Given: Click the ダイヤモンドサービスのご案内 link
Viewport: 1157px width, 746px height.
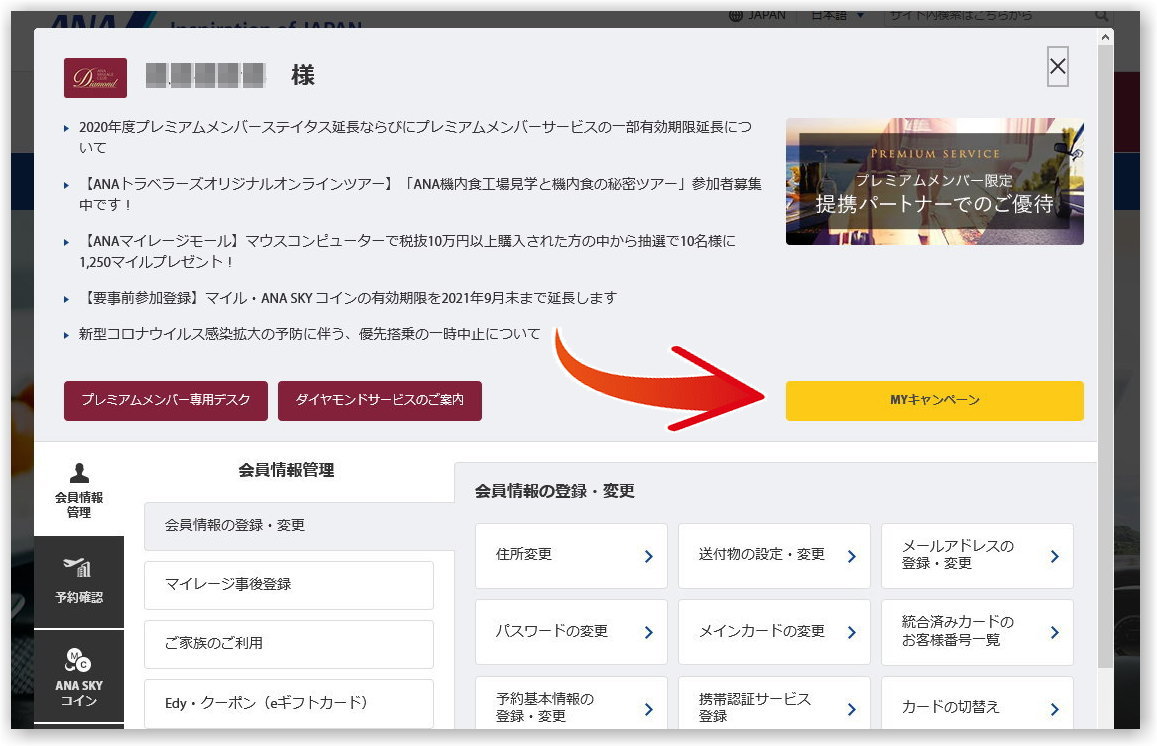Looking at the screenshot, I should coord(381,400).
